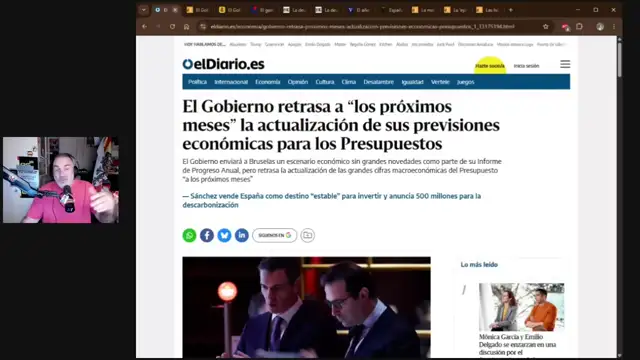Close the active elDiario browser tab

pyautogui.click(x=175, y=10)
